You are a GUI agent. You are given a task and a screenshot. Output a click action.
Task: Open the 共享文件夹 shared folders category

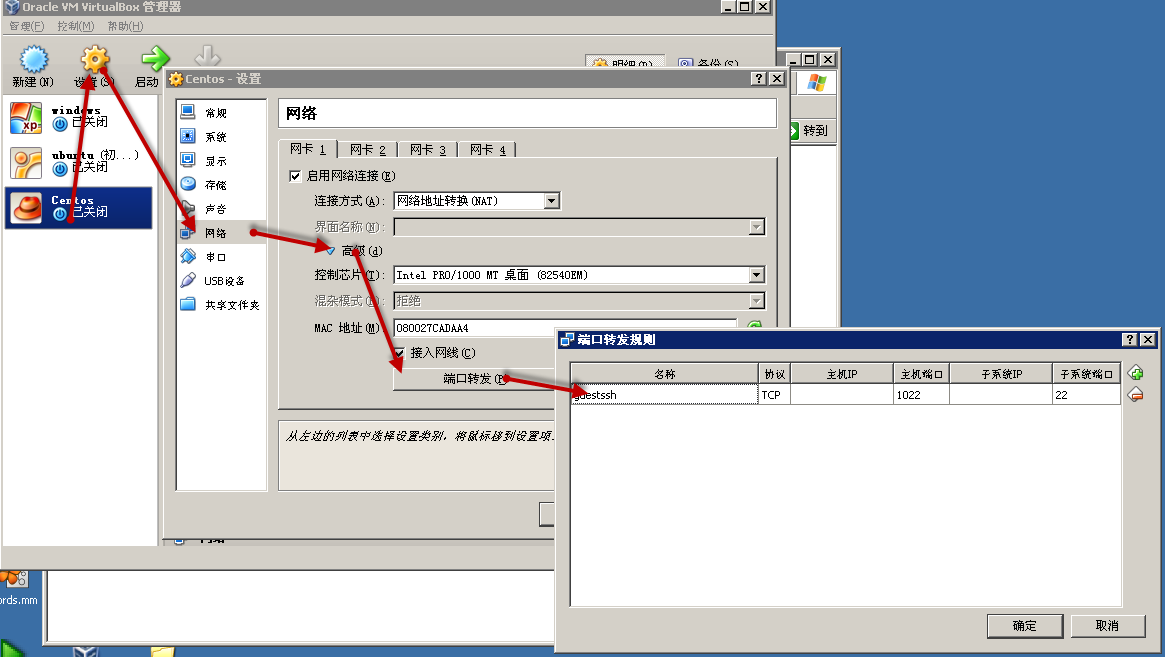[221, 305]
